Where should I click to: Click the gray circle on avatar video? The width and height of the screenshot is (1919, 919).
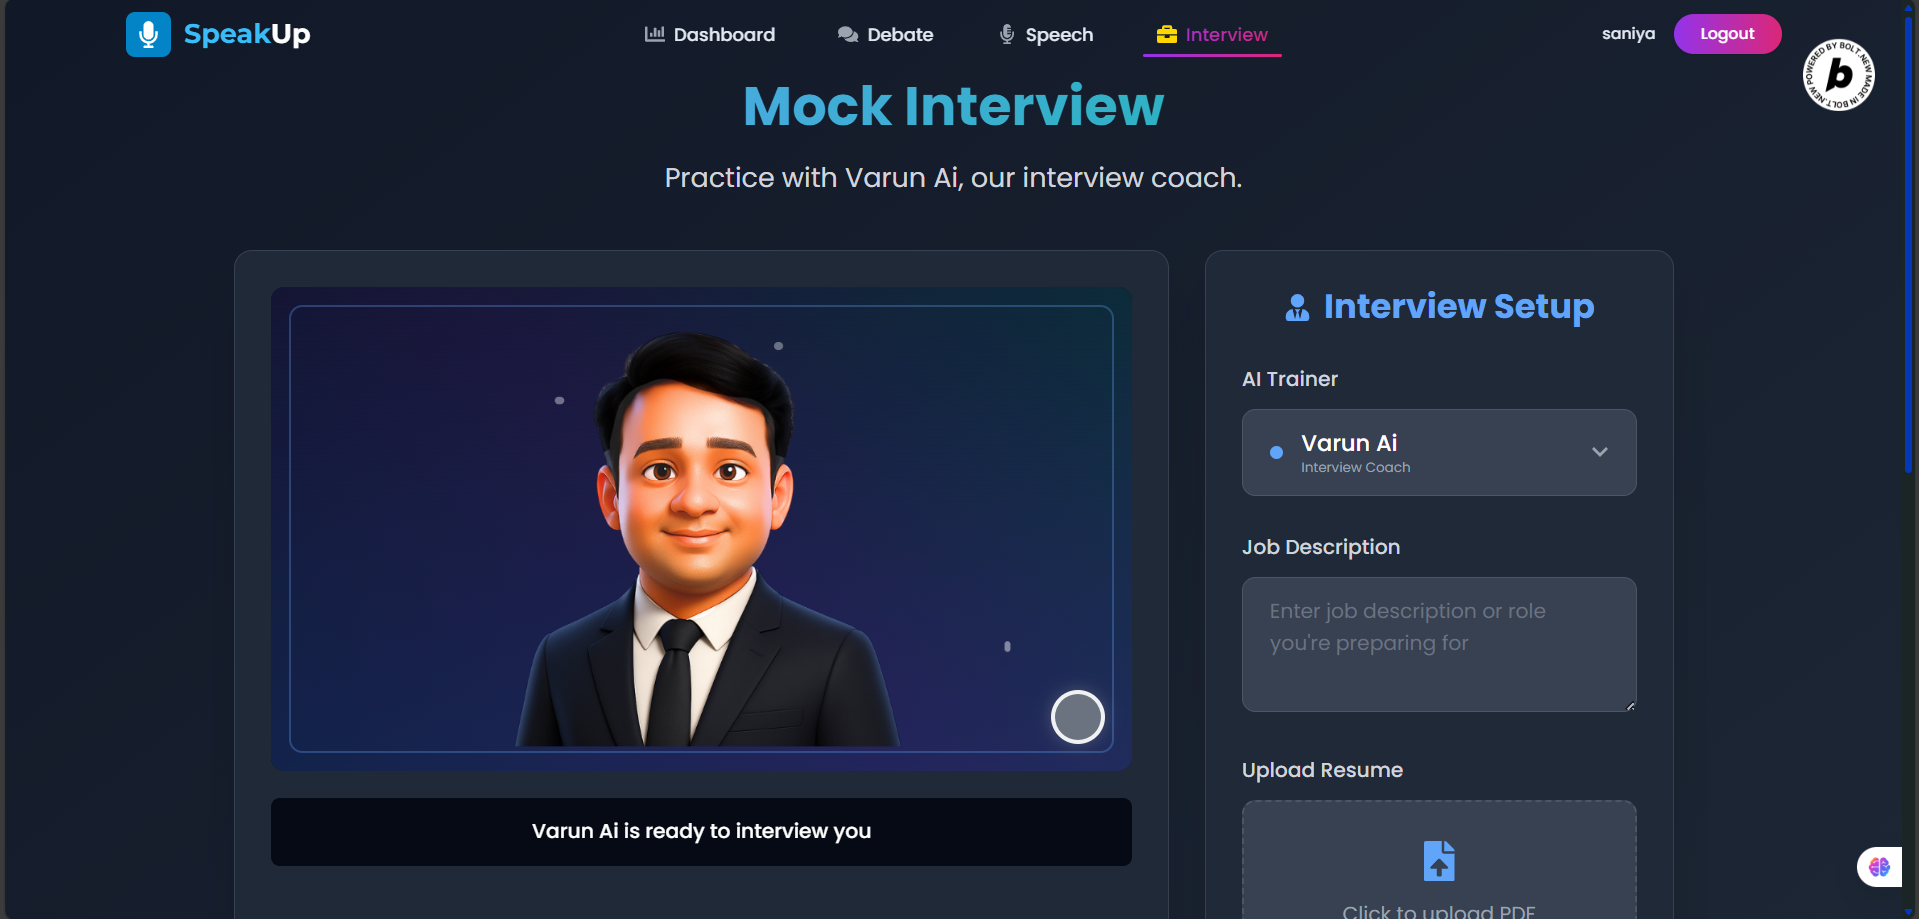(1078, 717)
